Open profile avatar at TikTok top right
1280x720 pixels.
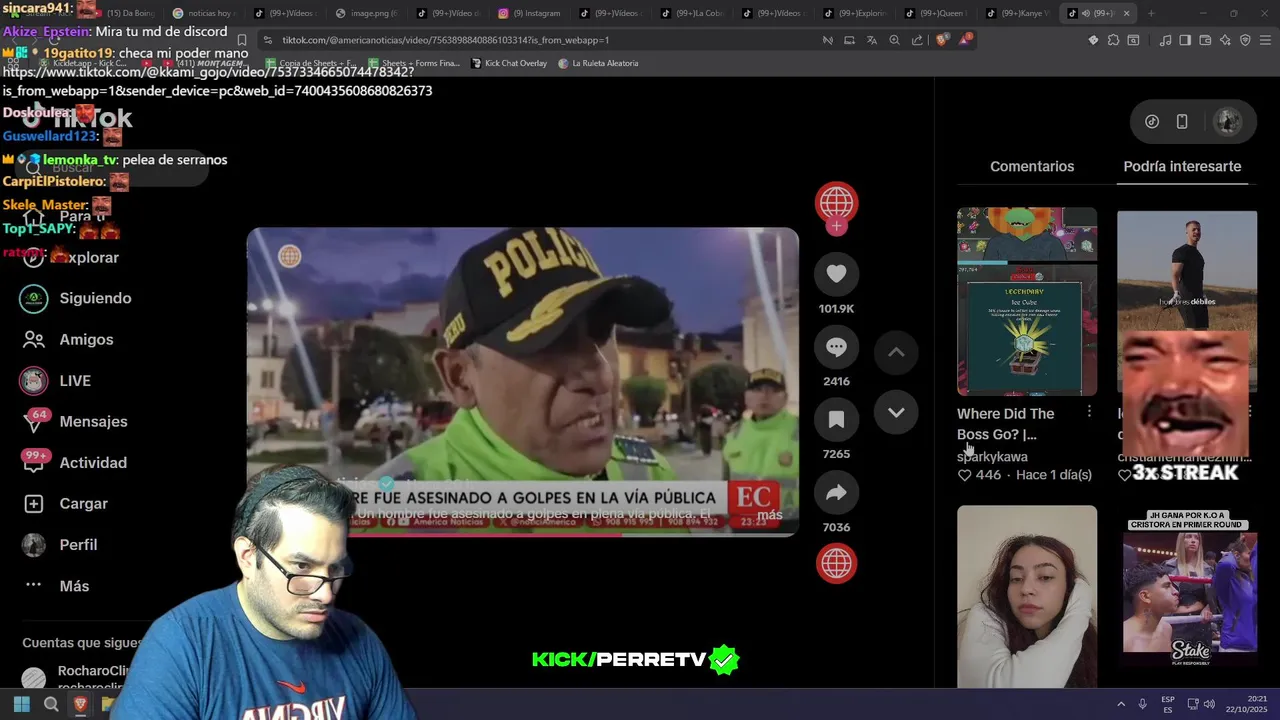point(1227,121)
